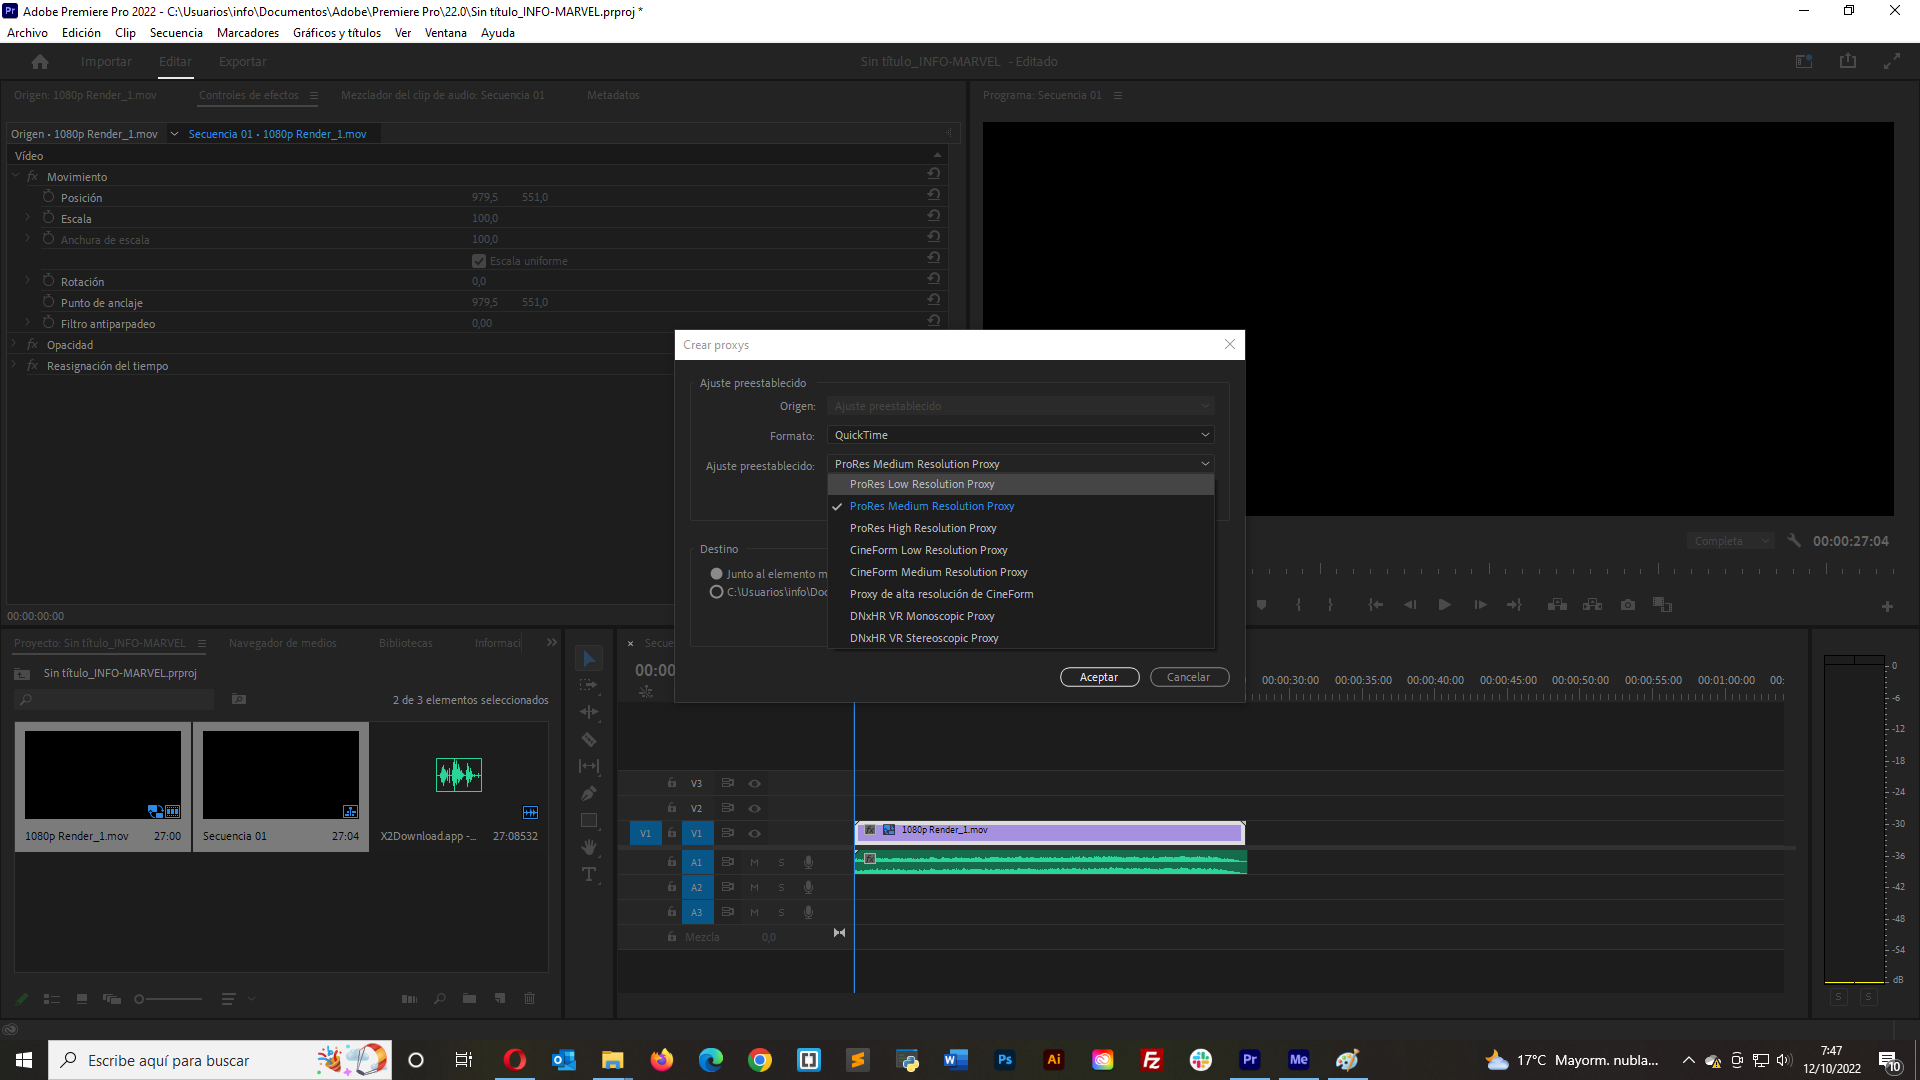Click the Home icon in header bar
1920x1080 pixels.
click(40, 62)
